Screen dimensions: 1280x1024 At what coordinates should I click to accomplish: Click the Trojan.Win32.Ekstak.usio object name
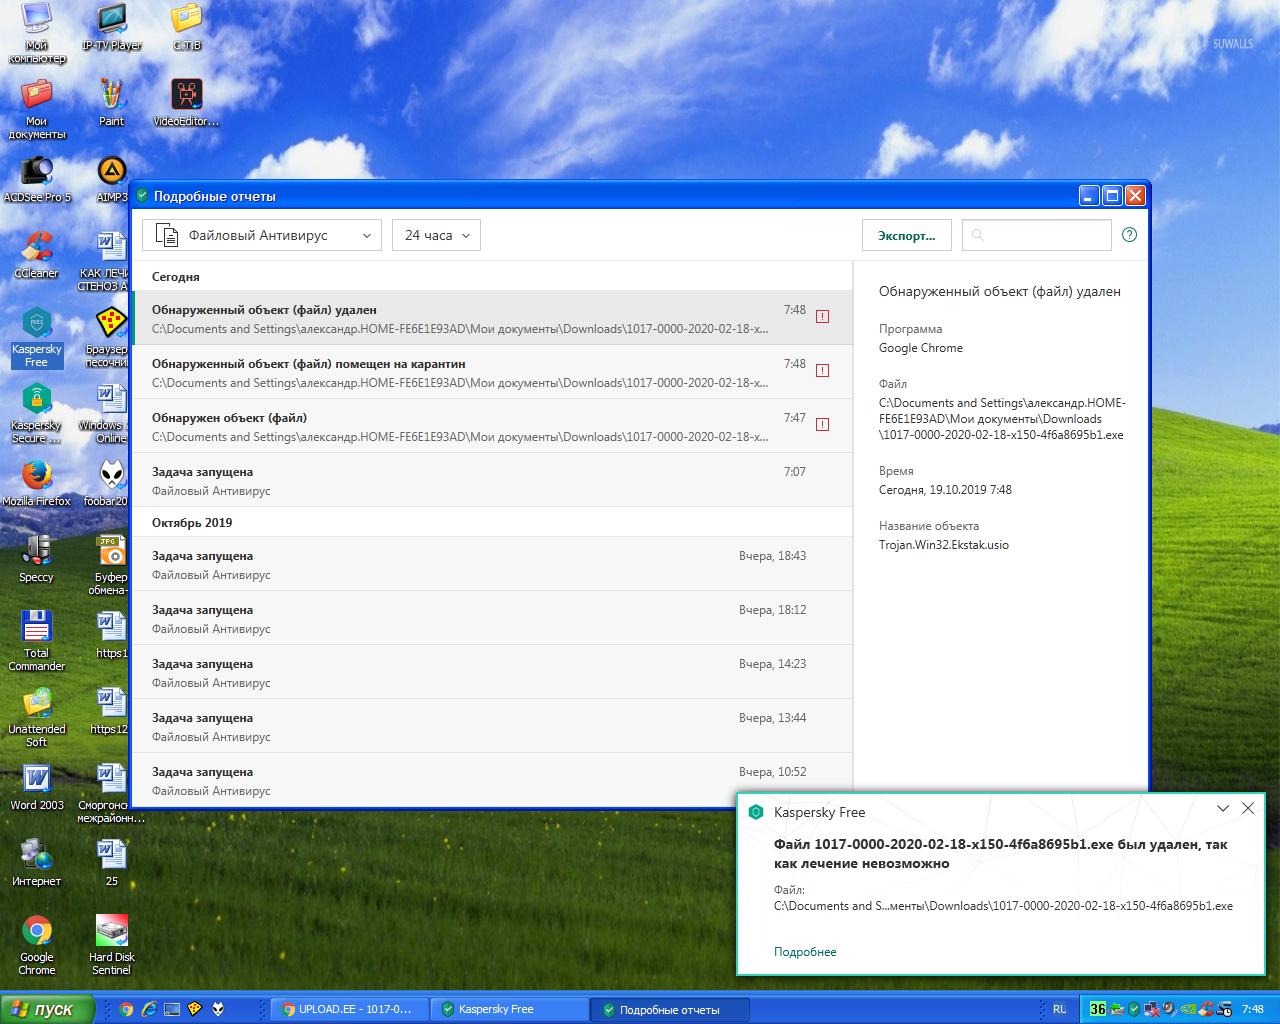pyautogui.click(x=944, y=545)
